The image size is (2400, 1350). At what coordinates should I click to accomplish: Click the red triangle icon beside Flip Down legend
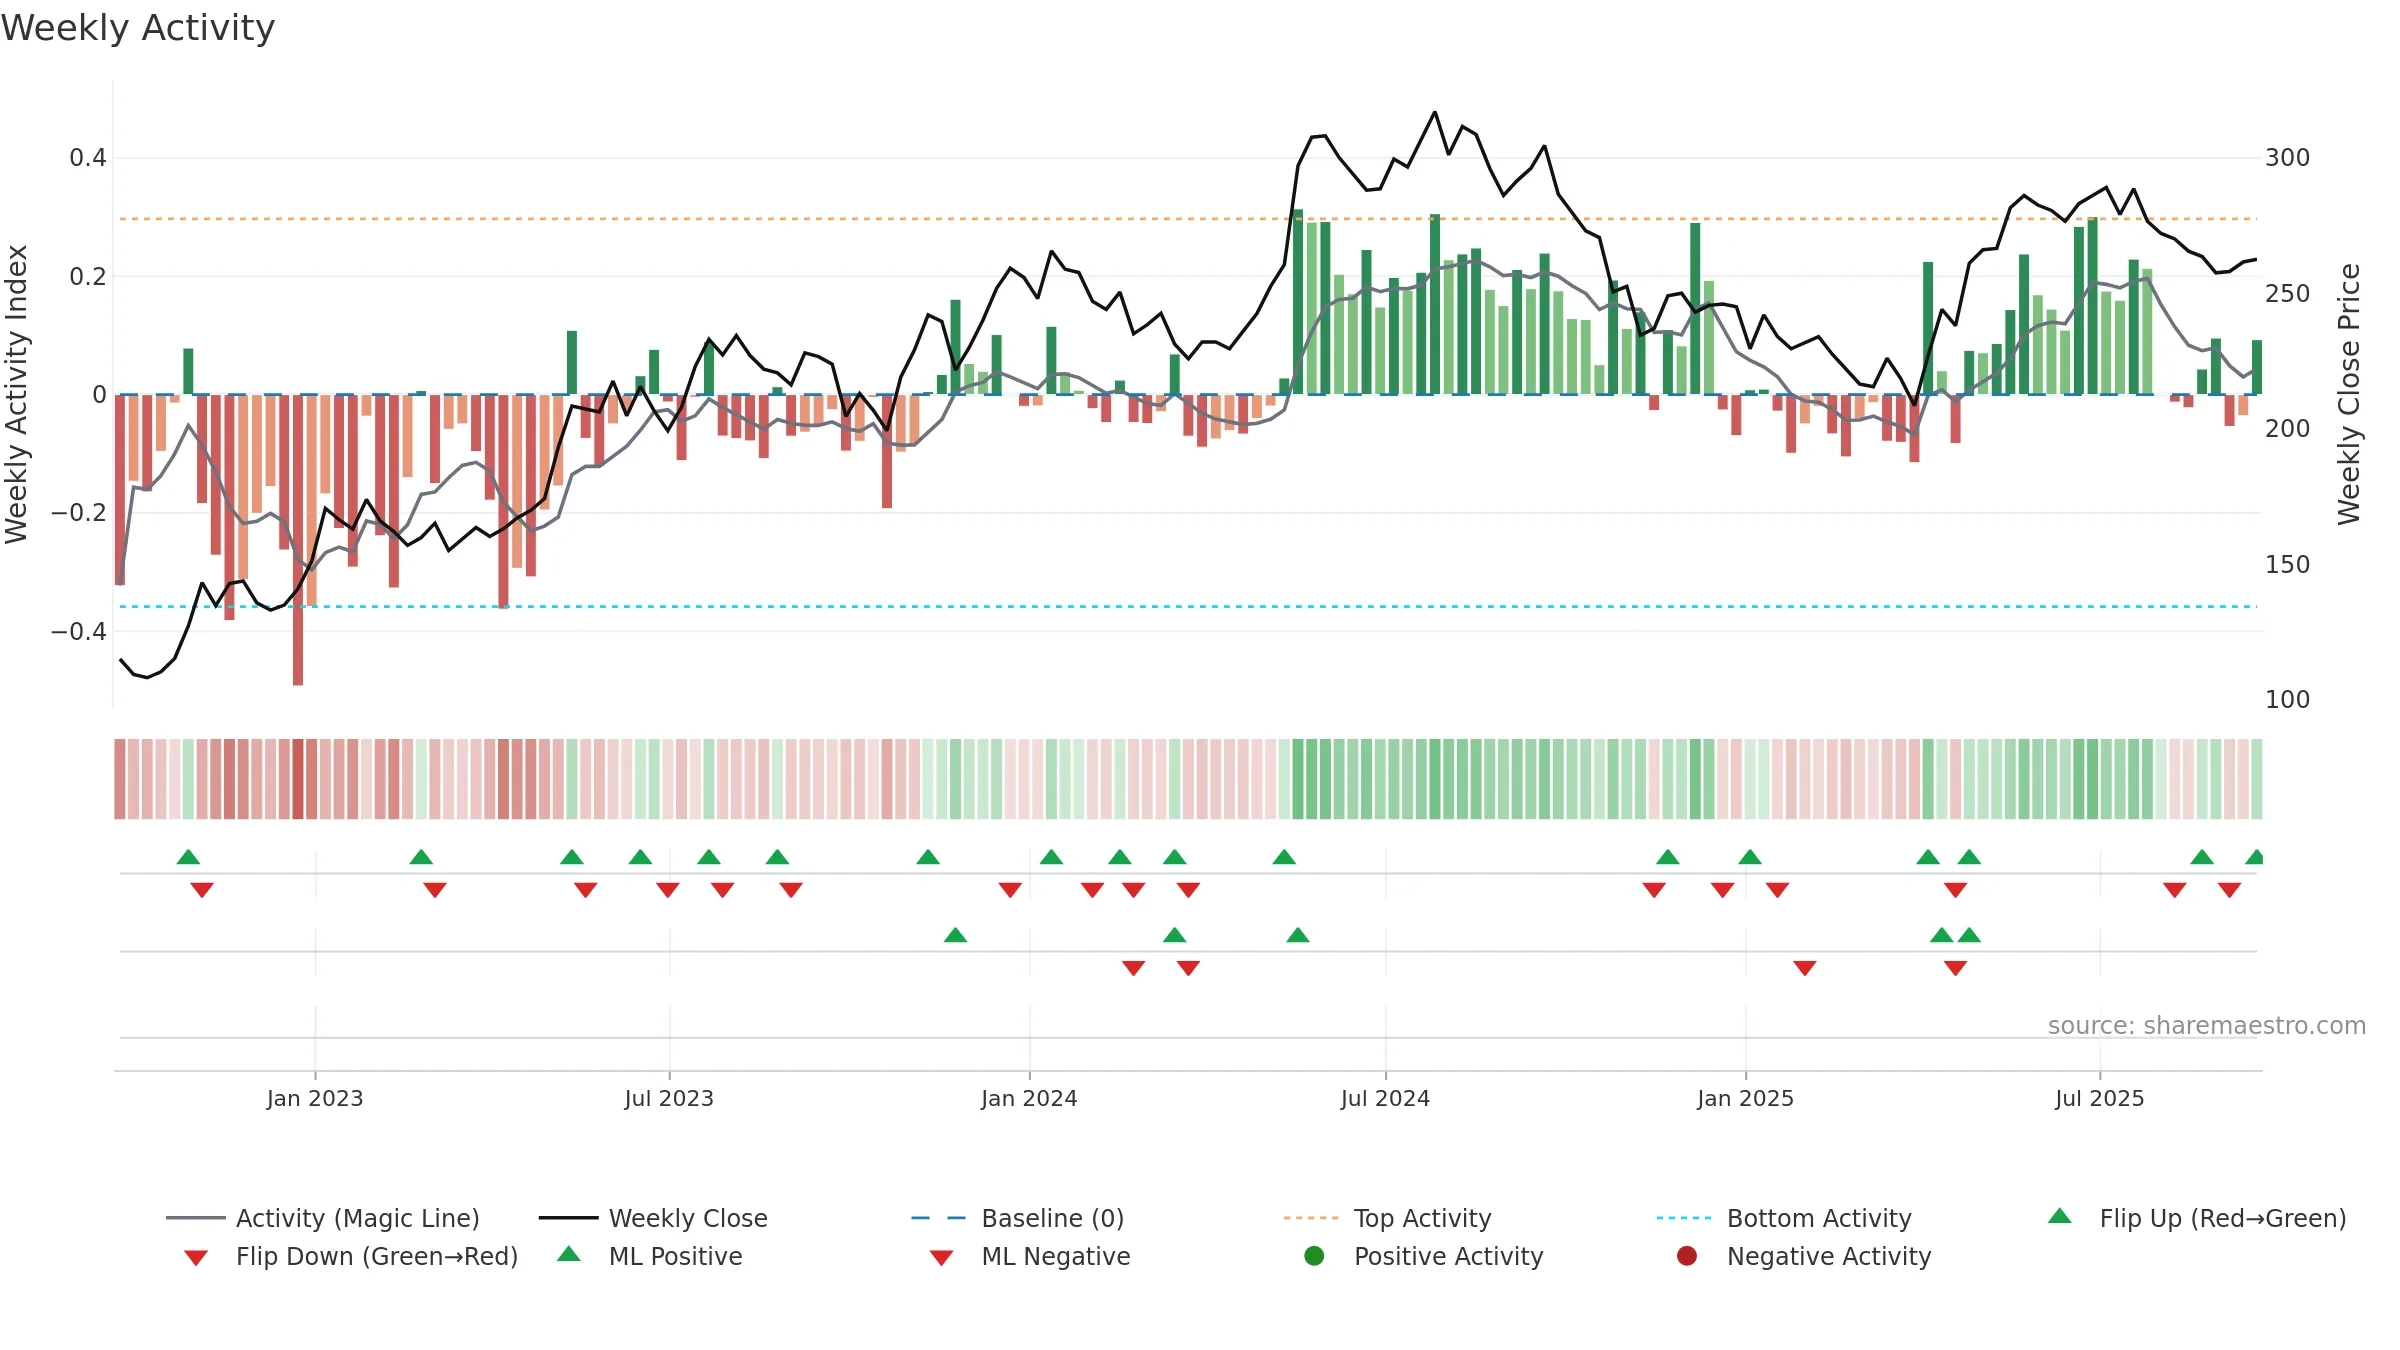click(x=196, y=1258)
